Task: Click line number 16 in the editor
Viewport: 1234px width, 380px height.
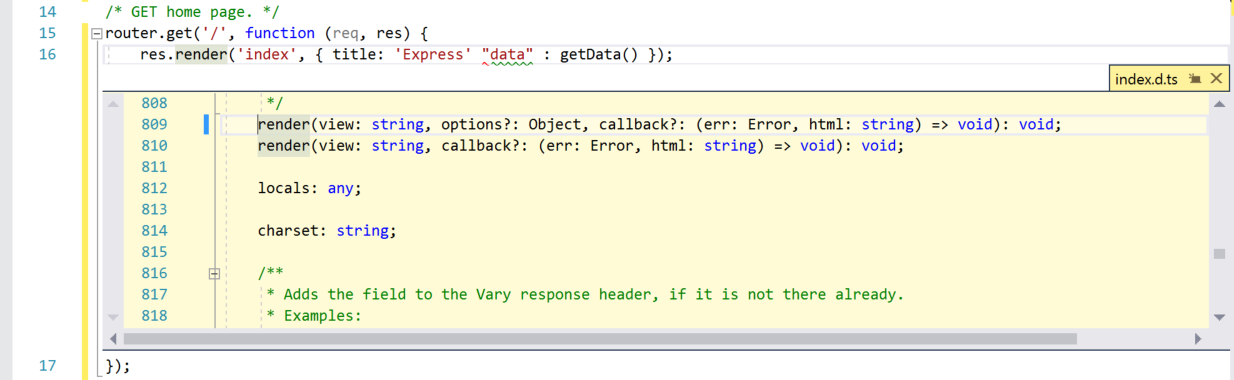Action: [47, 54]
